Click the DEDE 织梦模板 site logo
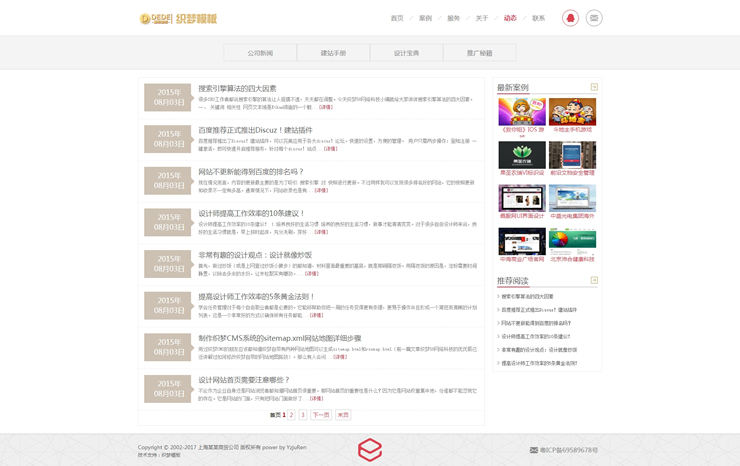740x466 pixels. [x=178, y=18]
